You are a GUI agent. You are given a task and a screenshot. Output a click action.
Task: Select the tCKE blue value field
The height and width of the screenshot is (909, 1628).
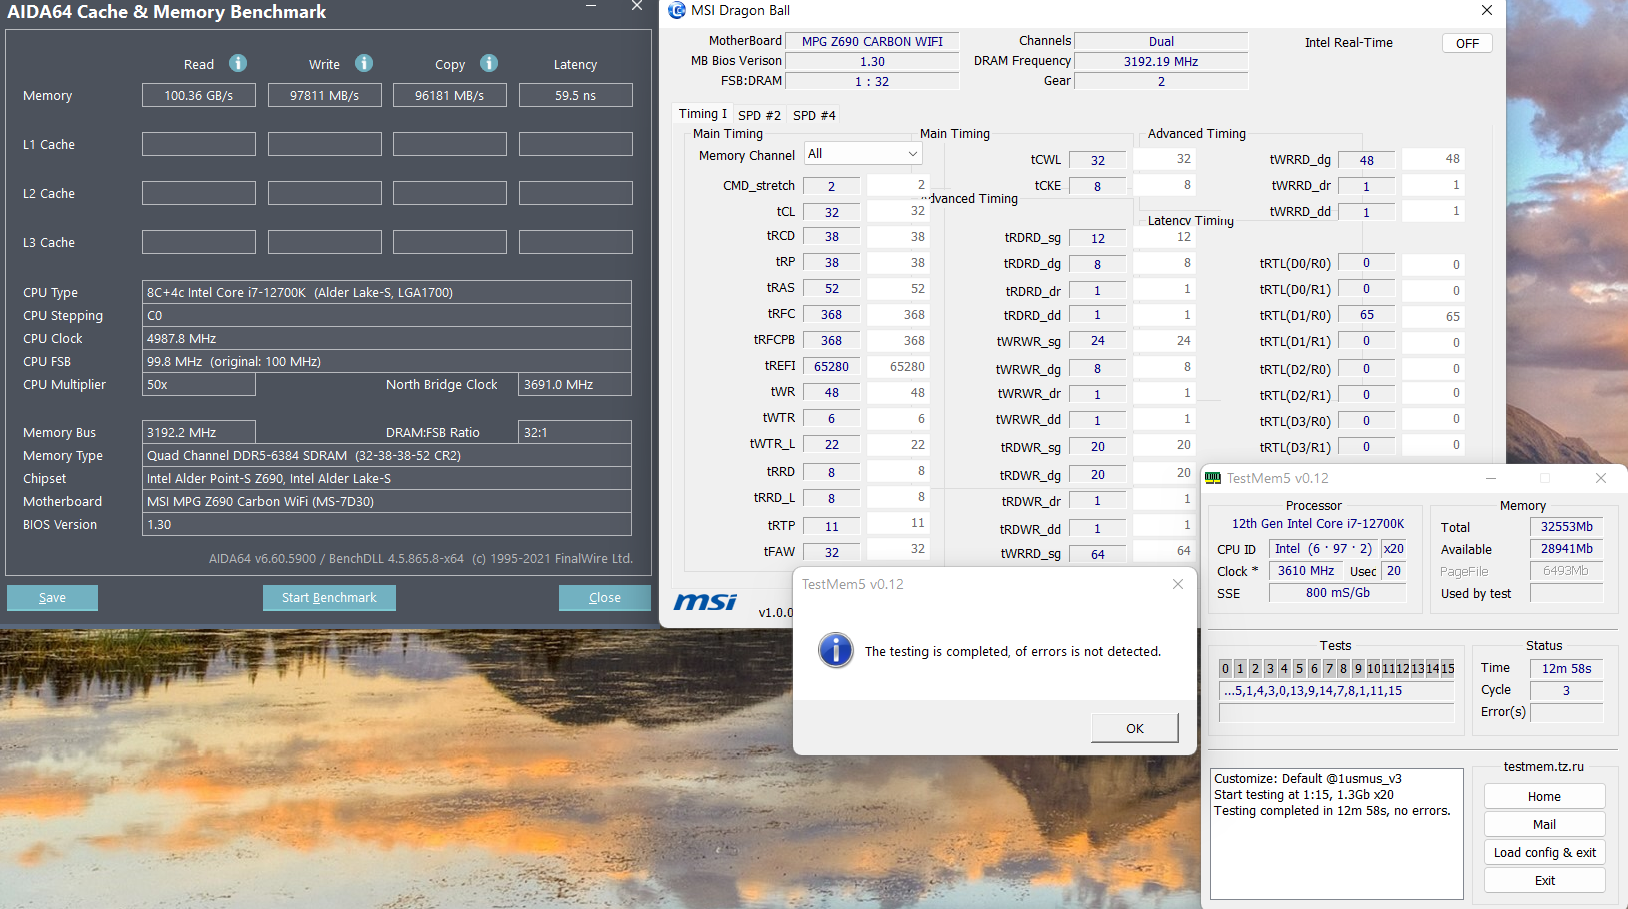(x=1097, y=186)
